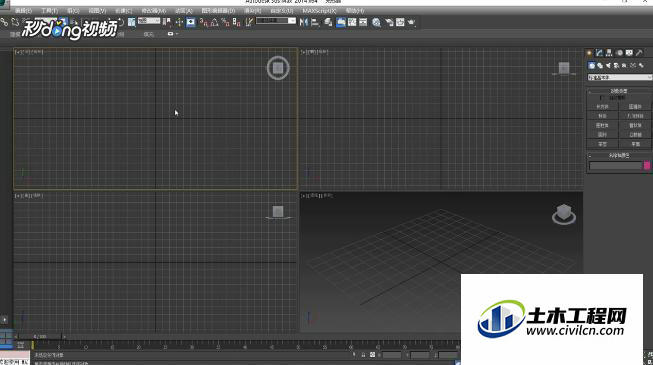Screen dimensions: 653x365
Task: Open the Layer Manager
Action: coord(329,22)
